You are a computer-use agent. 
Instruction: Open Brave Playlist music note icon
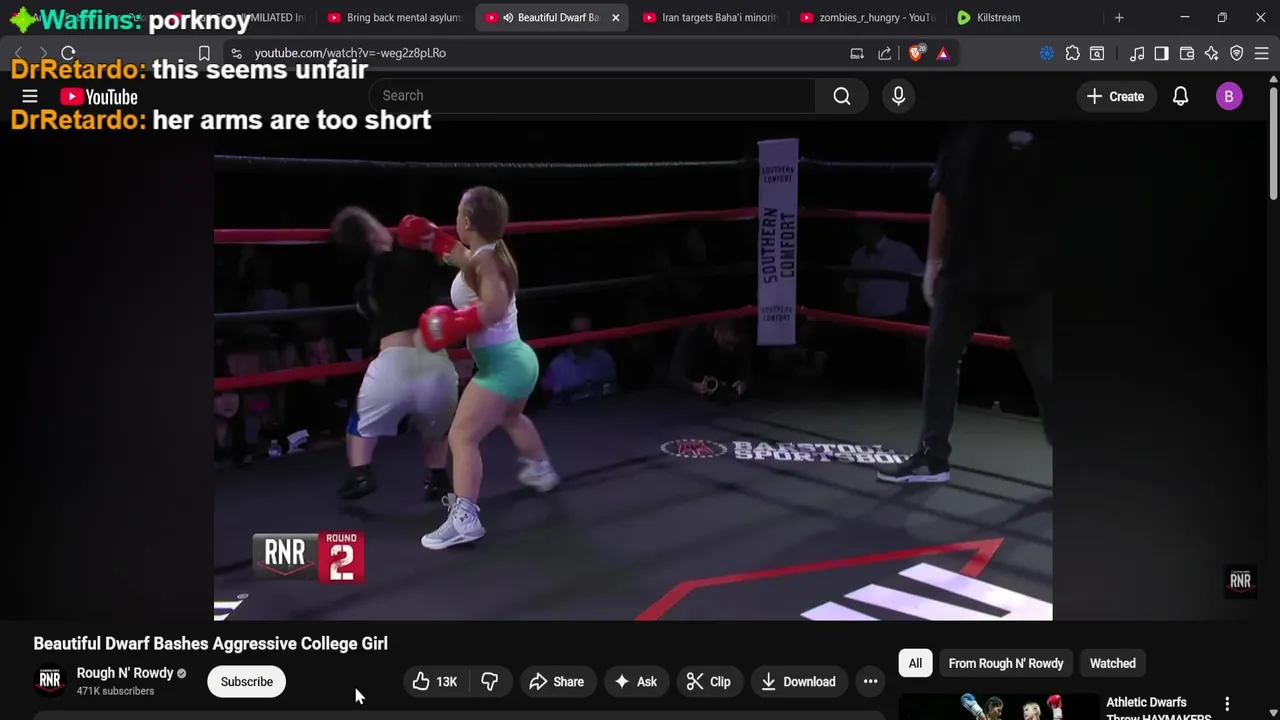coord(1137,53)
